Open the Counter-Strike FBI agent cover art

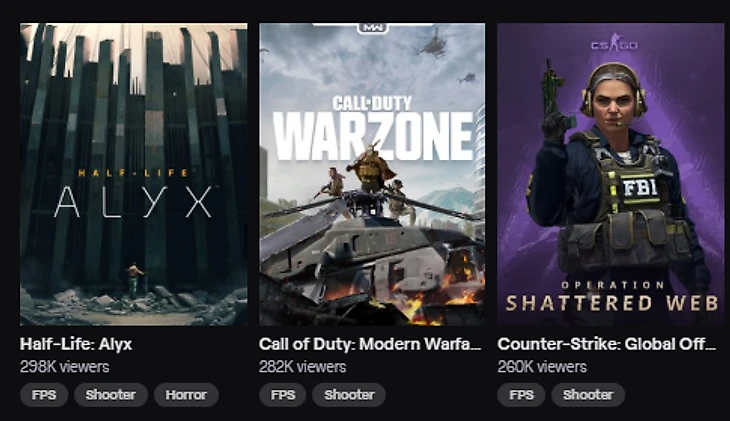click(611, 174)
